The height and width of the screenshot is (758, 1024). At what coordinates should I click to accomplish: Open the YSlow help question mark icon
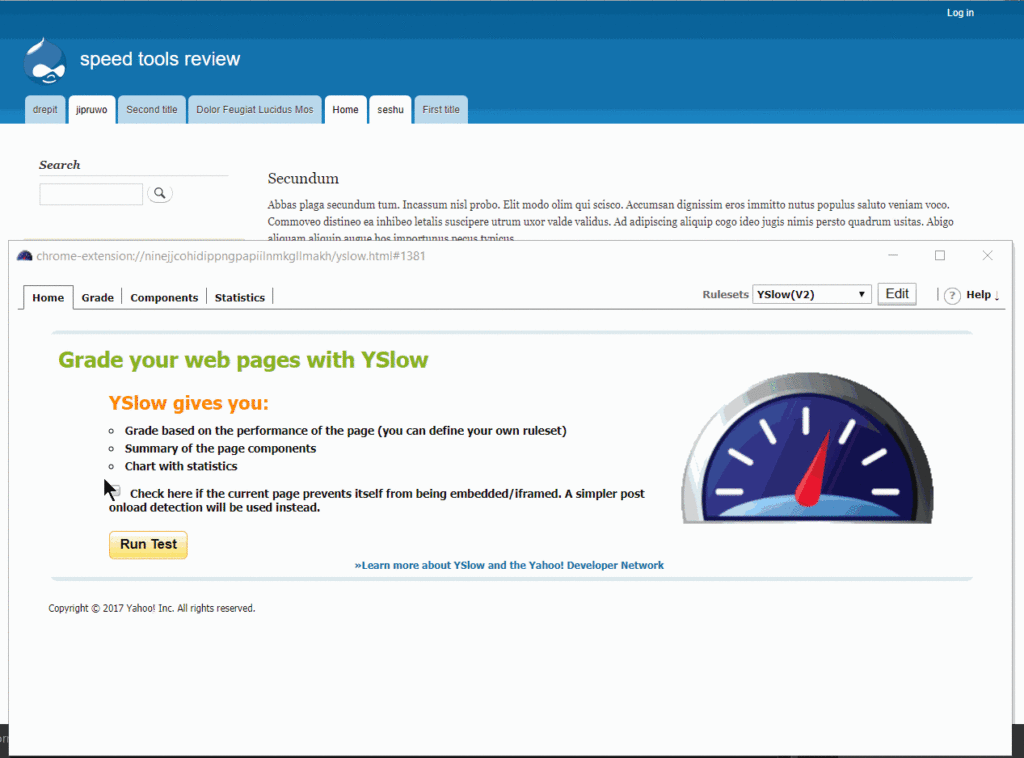(x=952, y=295)
